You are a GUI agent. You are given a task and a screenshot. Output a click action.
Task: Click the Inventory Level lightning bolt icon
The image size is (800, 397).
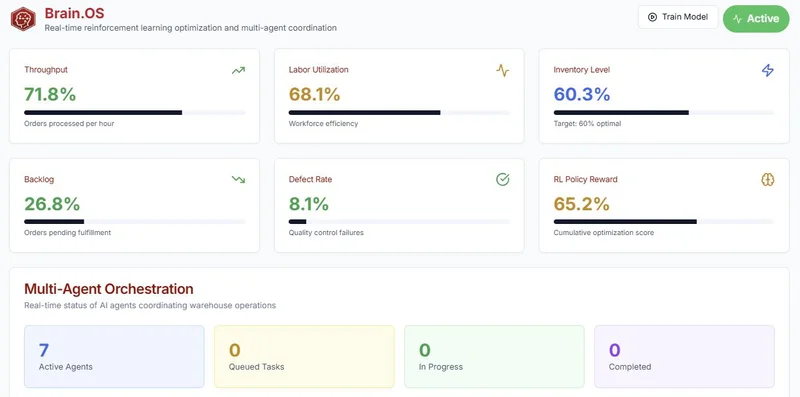767,70
